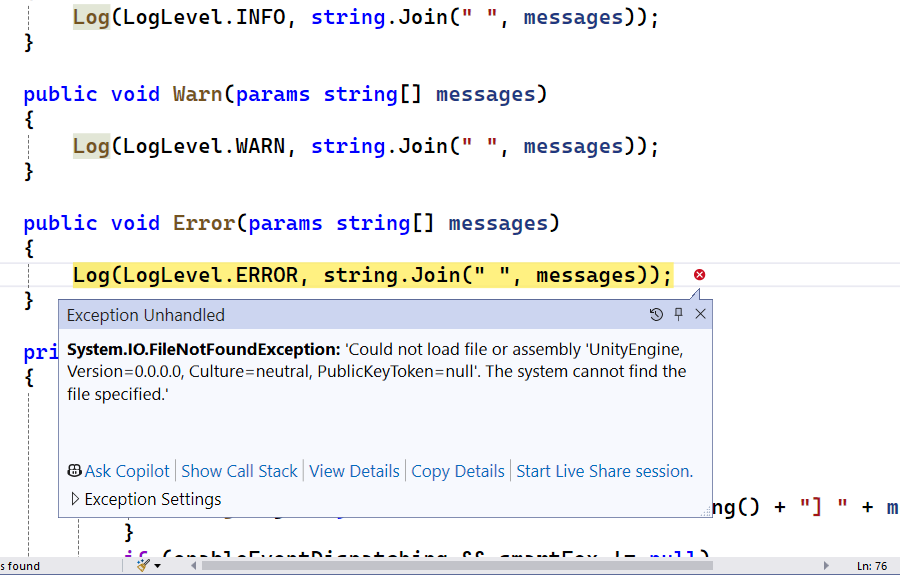The height and width of the screenshot is (575, 900).
Task: Click the horizontal scrollbar left arrow
Action: click(193, 566)
